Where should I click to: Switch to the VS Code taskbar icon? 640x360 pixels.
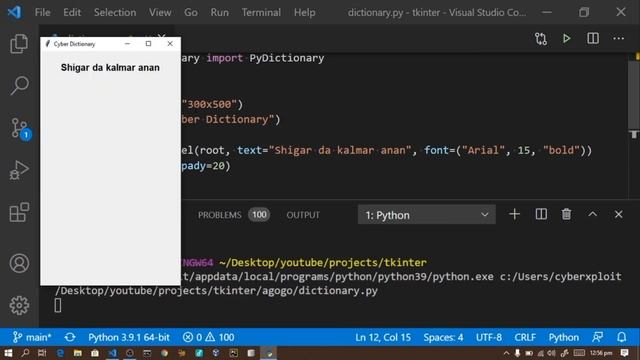[x=113, y=353]
